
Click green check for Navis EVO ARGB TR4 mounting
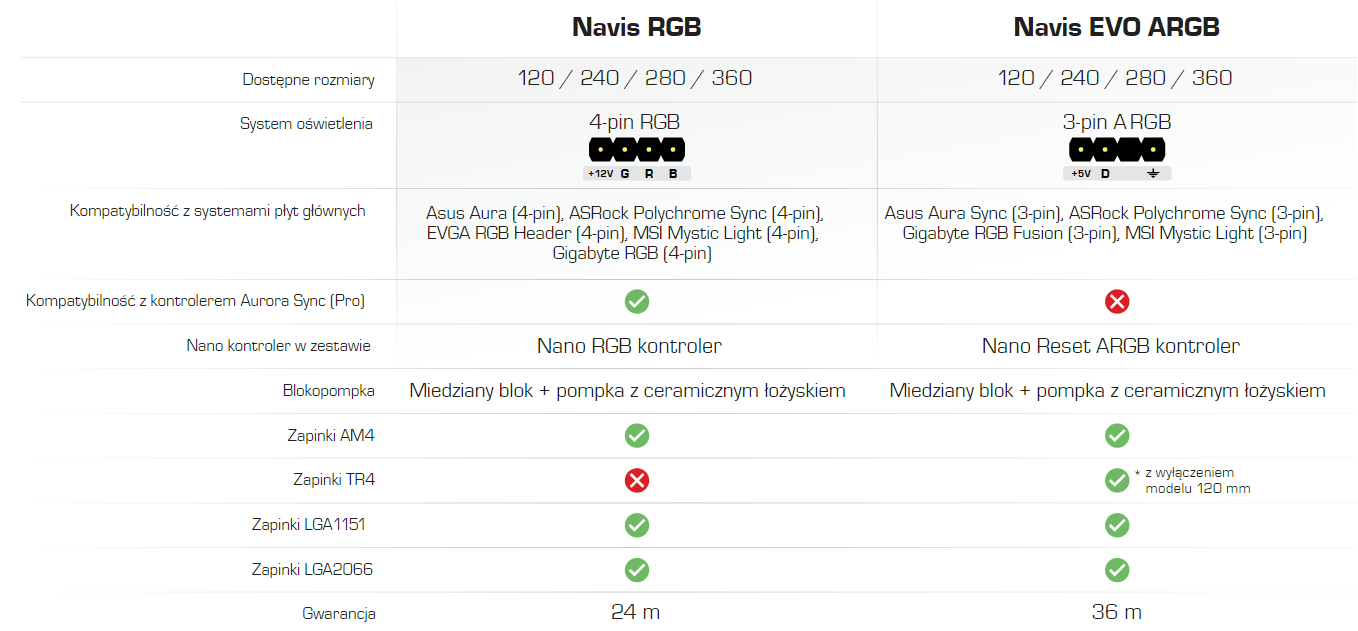coord(1117,480)
